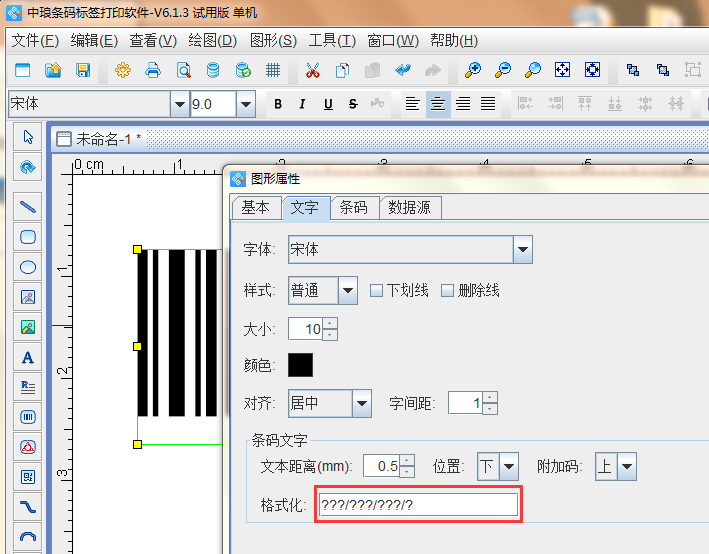This screenshot has height=554, width=709.
Task: Click the black 颜色 color swatch
Action: point(300,366)
